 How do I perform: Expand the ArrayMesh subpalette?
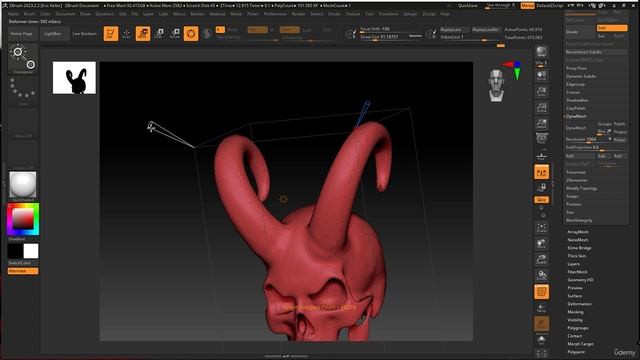tap(578, 232)
